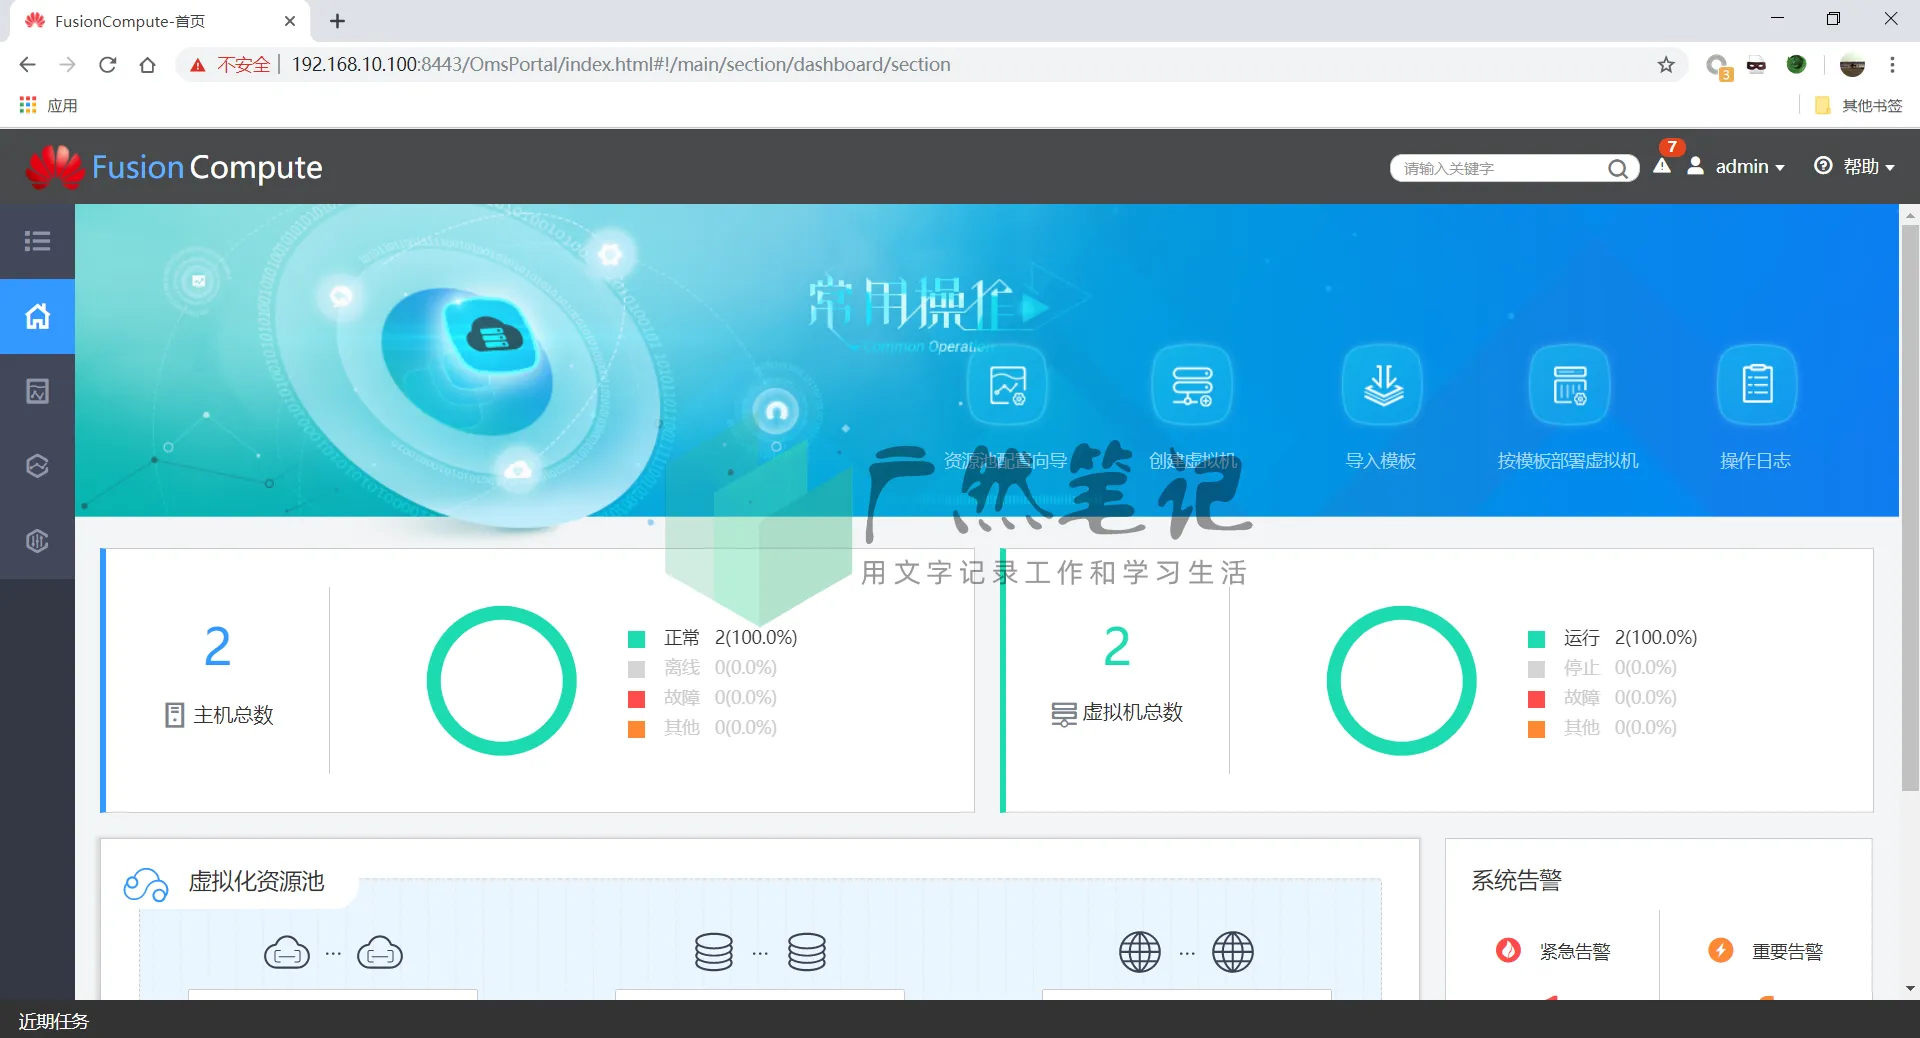Click the host status donut chart
Screen dimensions: 1920x1038
tap(501, 681)
